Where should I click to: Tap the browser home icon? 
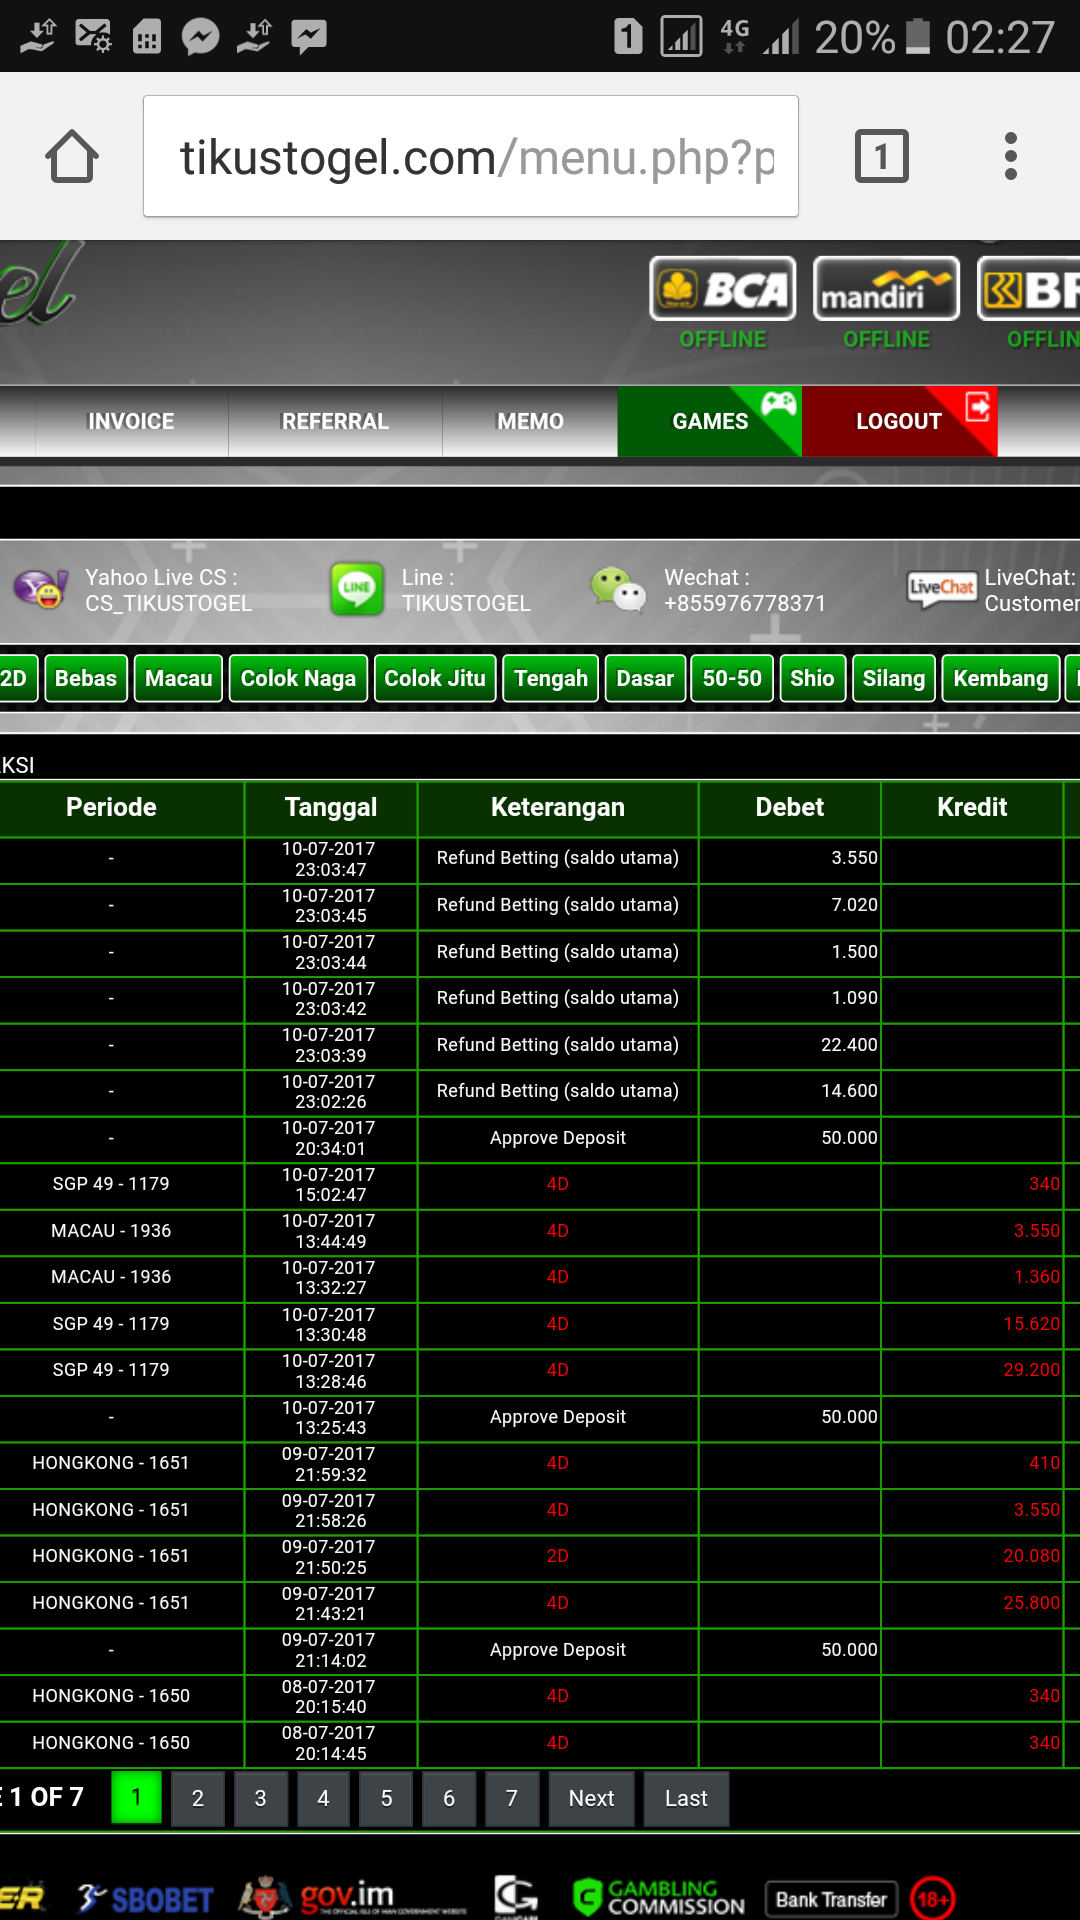tap(72, 157)
